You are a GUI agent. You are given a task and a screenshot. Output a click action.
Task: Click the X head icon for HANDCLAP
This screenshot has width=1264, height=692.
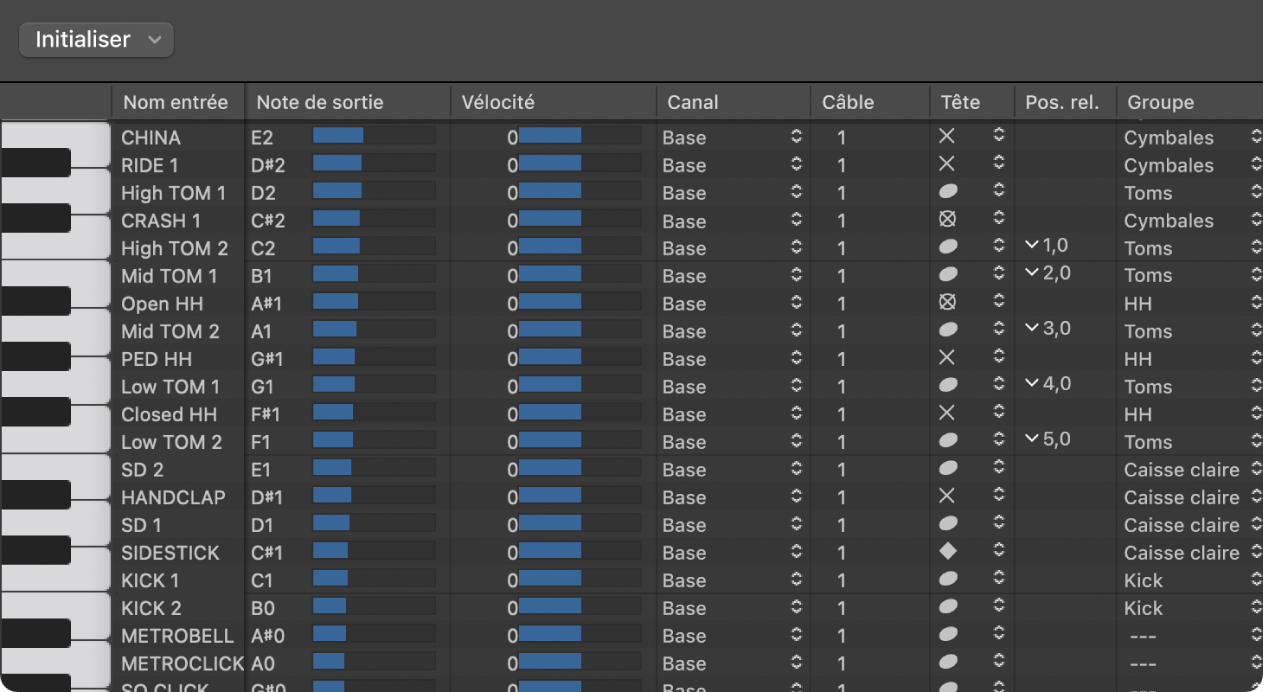click(x=947, y=497)
